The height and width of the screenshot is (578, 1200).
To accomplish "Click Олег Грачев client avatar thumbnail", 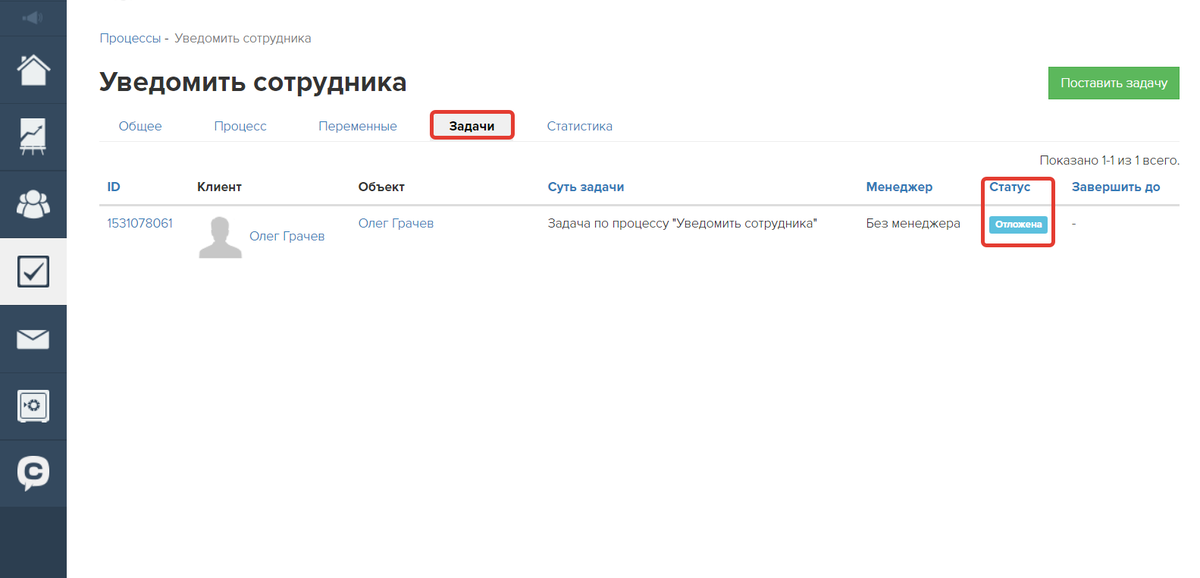I will (x=220, y=237).
